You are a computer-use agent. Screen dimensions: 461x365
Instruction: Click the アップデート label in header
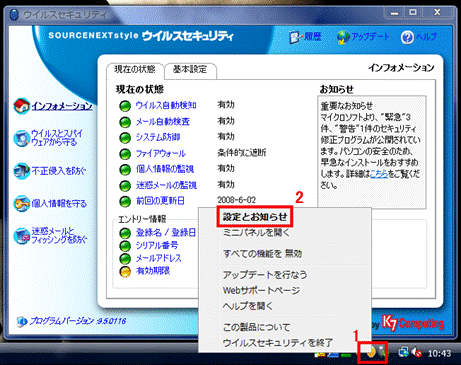[x=371, y=37]
